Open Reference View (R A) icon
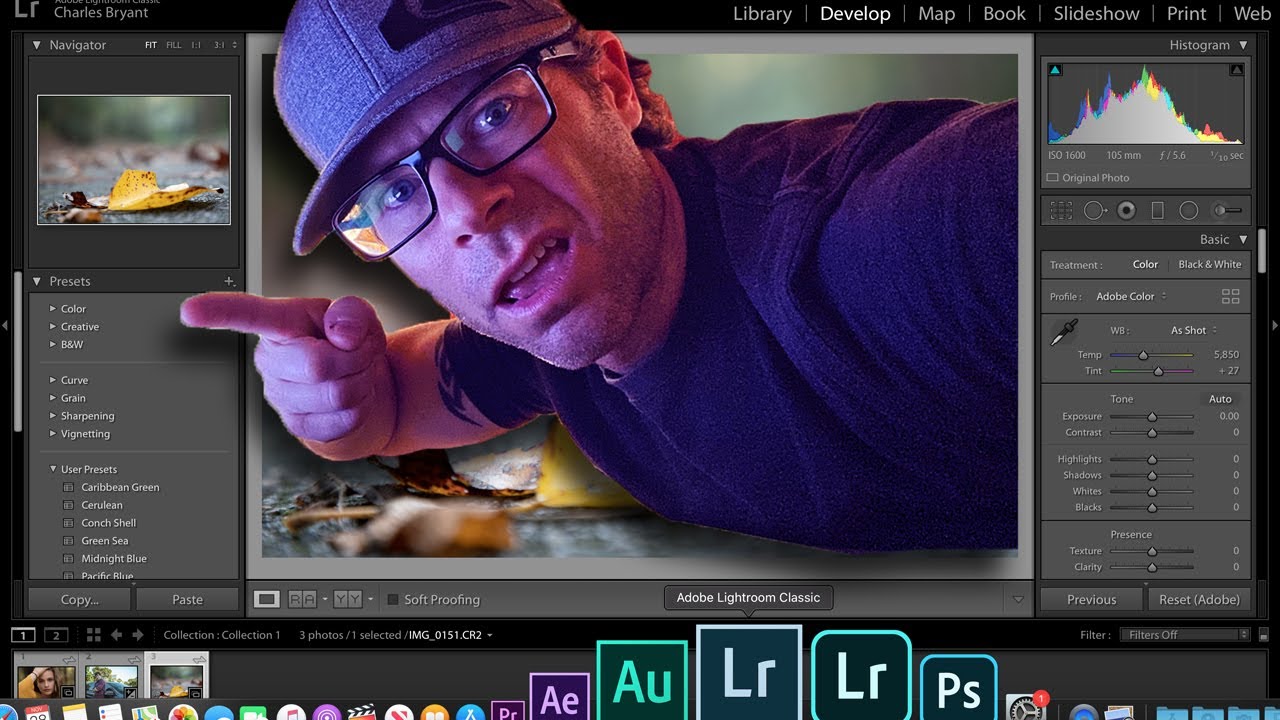The image size is (1280, 720). [x=302, y=599]
